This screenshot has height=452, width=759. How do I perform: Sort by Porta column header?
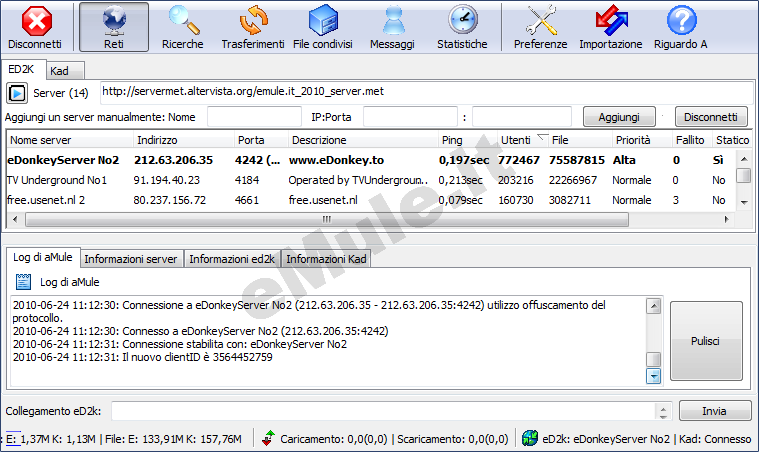(261, 140)
